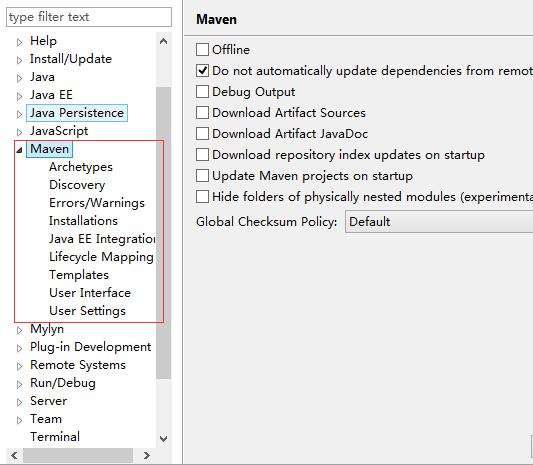Expand the Mylyn node arrow
This screenshot has height=465, width=533.
pos(19,330)
